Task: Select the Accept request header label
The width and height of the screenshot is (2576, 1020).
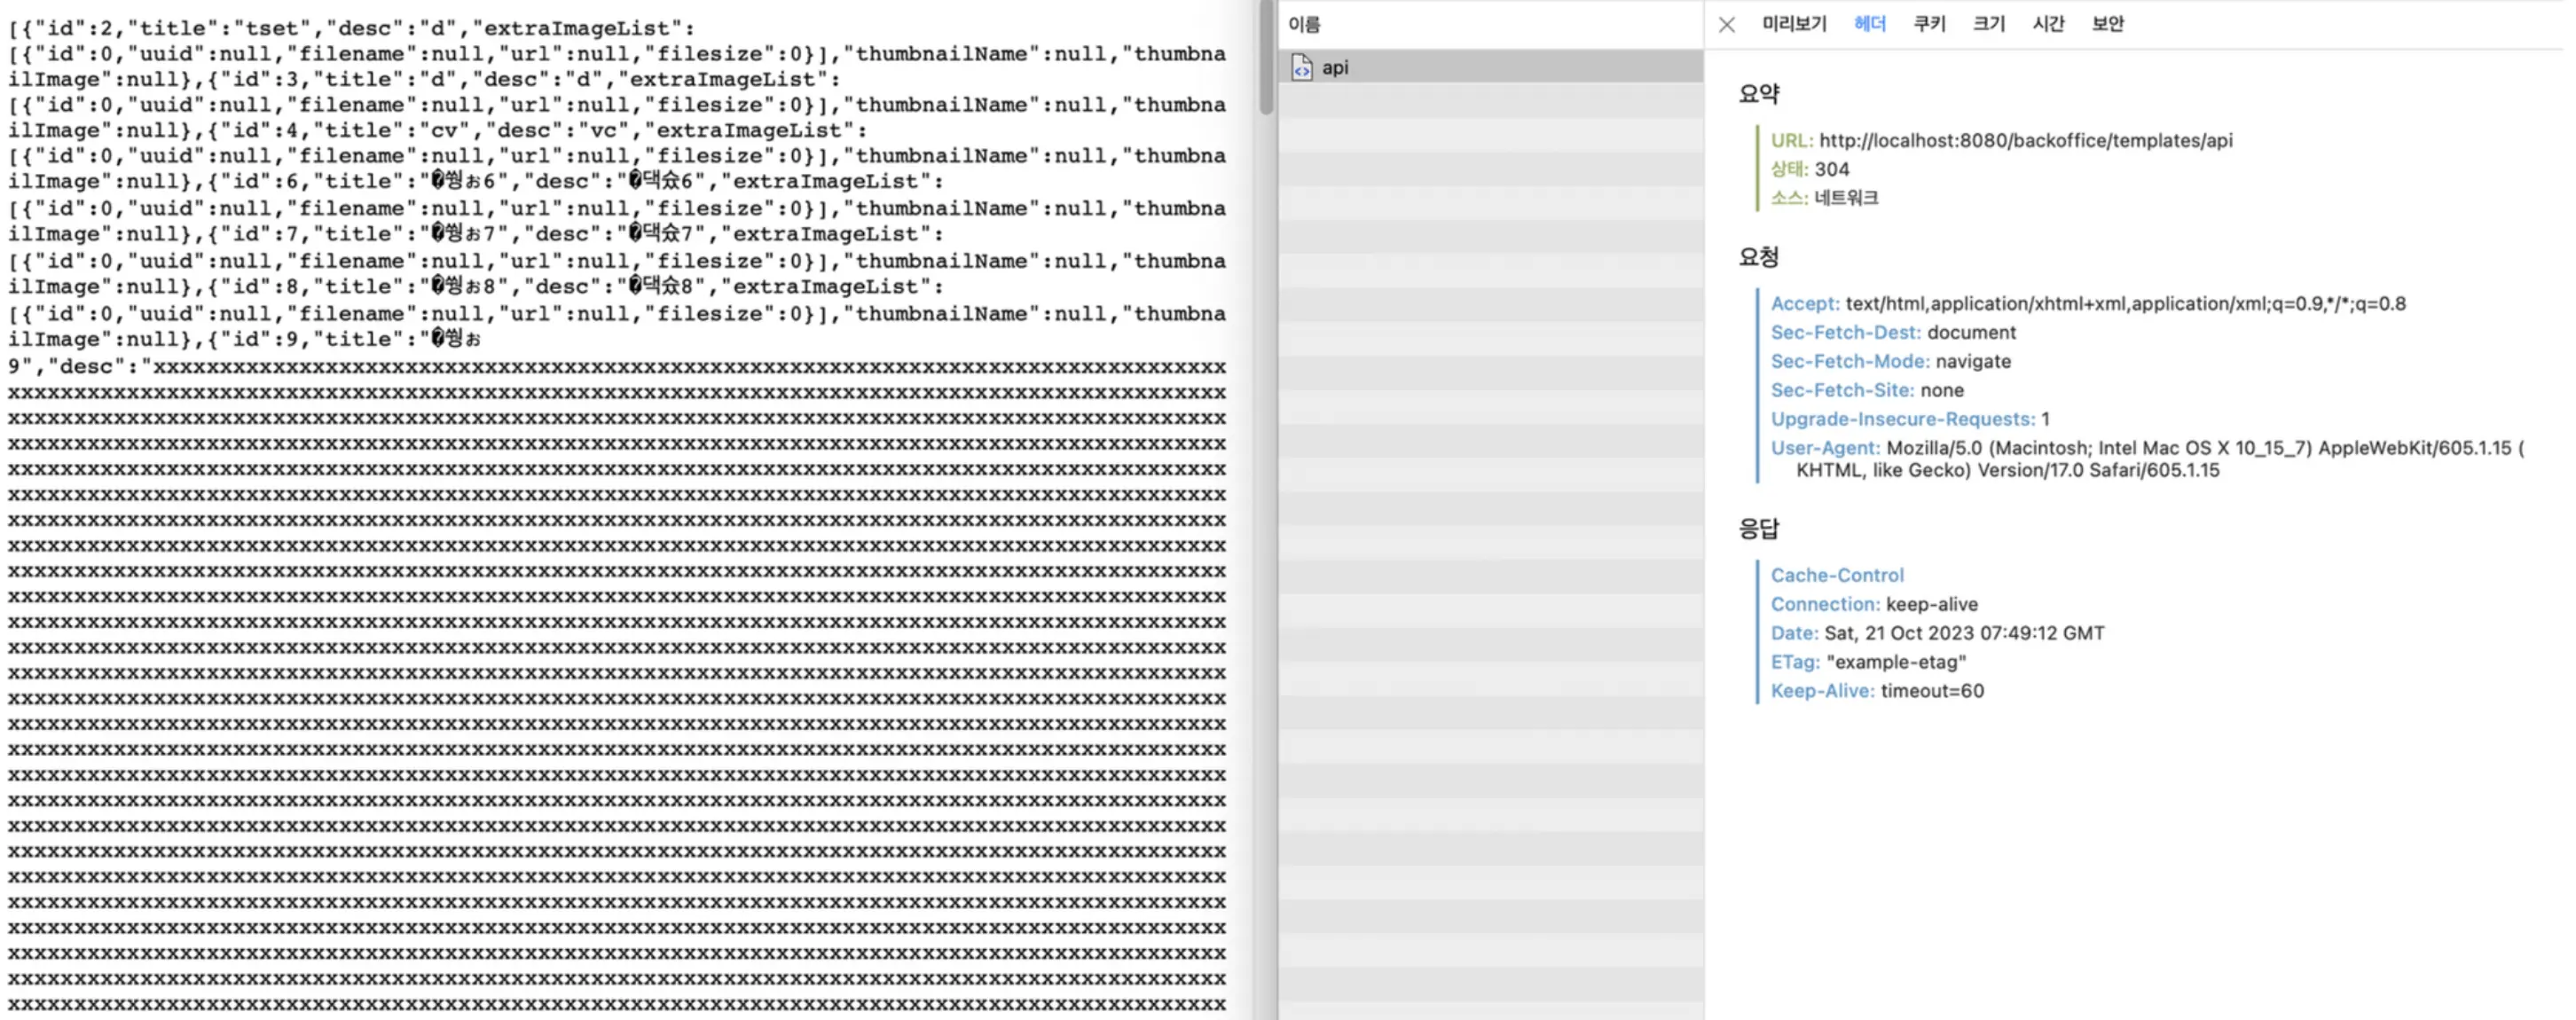Action: pos(1804,304)
